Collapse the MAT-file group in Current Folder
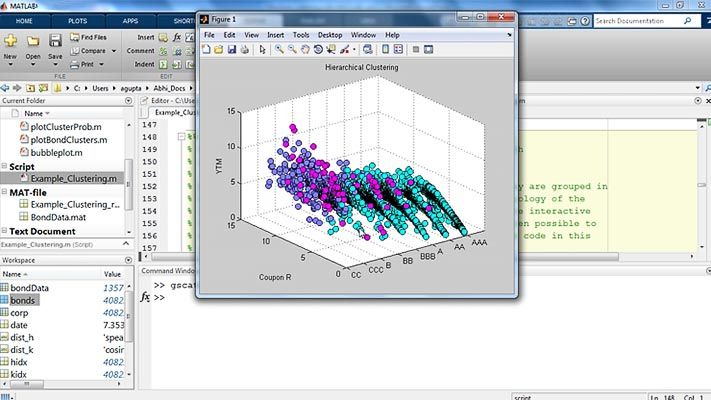This screenshot has height=400, width=711. pos(5,191)
